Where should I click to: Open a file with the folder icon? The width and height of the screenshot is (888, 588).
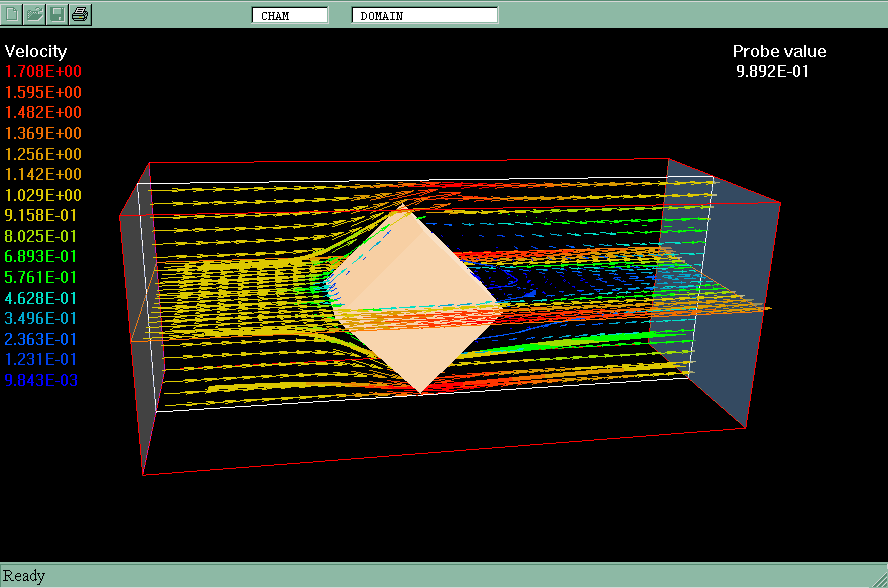click(x=35, y=14)
